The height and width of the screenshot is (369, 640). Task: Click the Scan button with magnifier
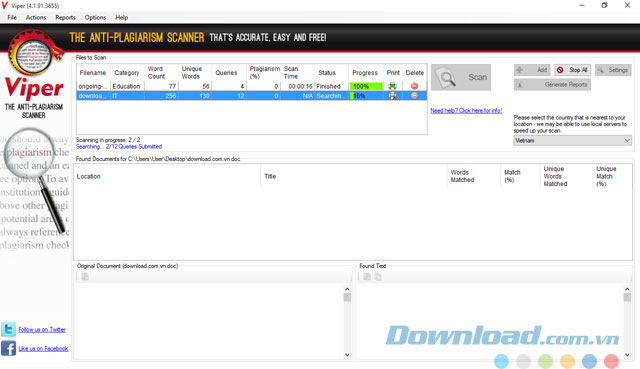pos(461,77)
